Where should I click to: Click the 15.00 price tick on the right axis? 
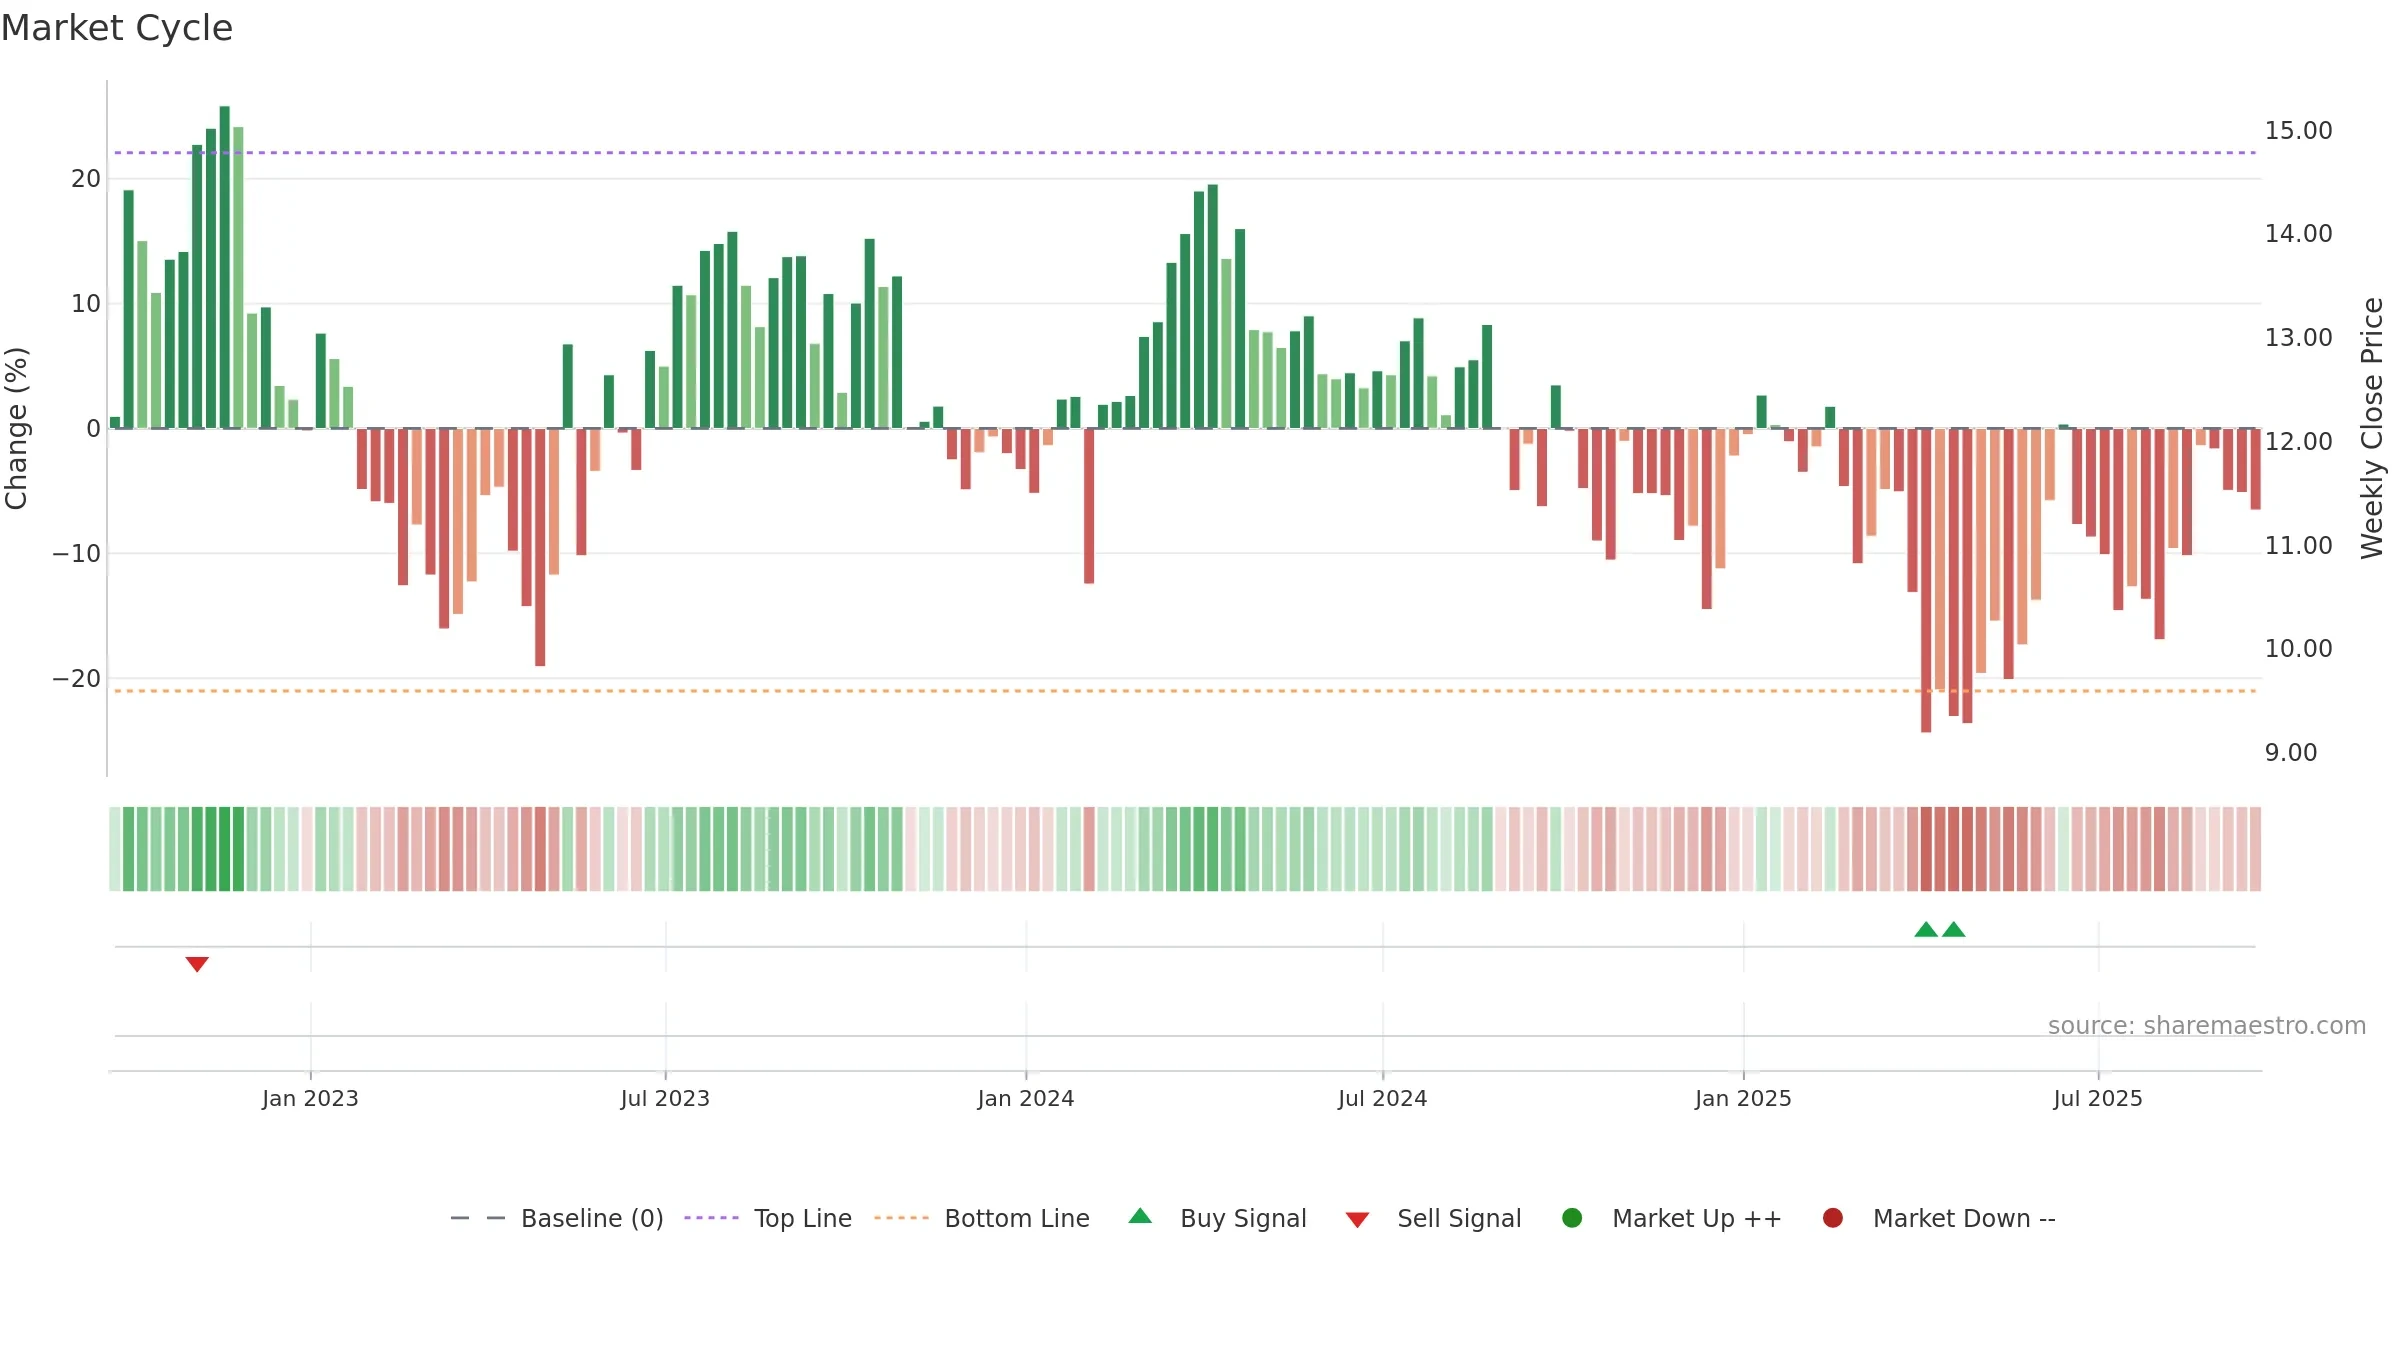[x=2298, y=130]
